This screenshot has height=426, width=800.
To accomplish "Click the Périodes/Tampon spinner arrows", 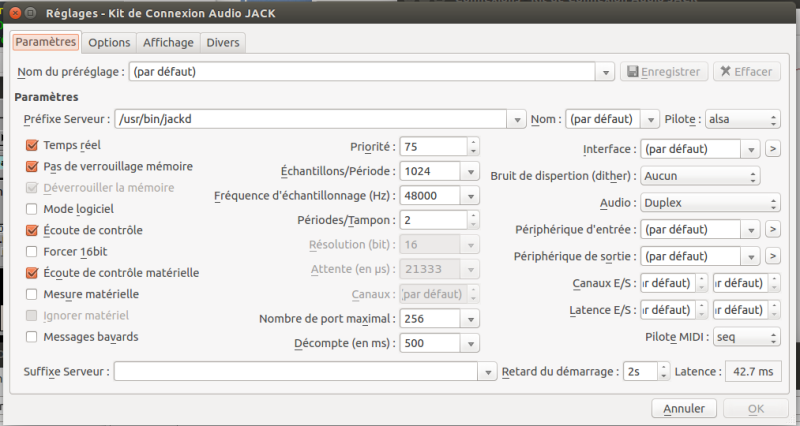I will point(473,220).
